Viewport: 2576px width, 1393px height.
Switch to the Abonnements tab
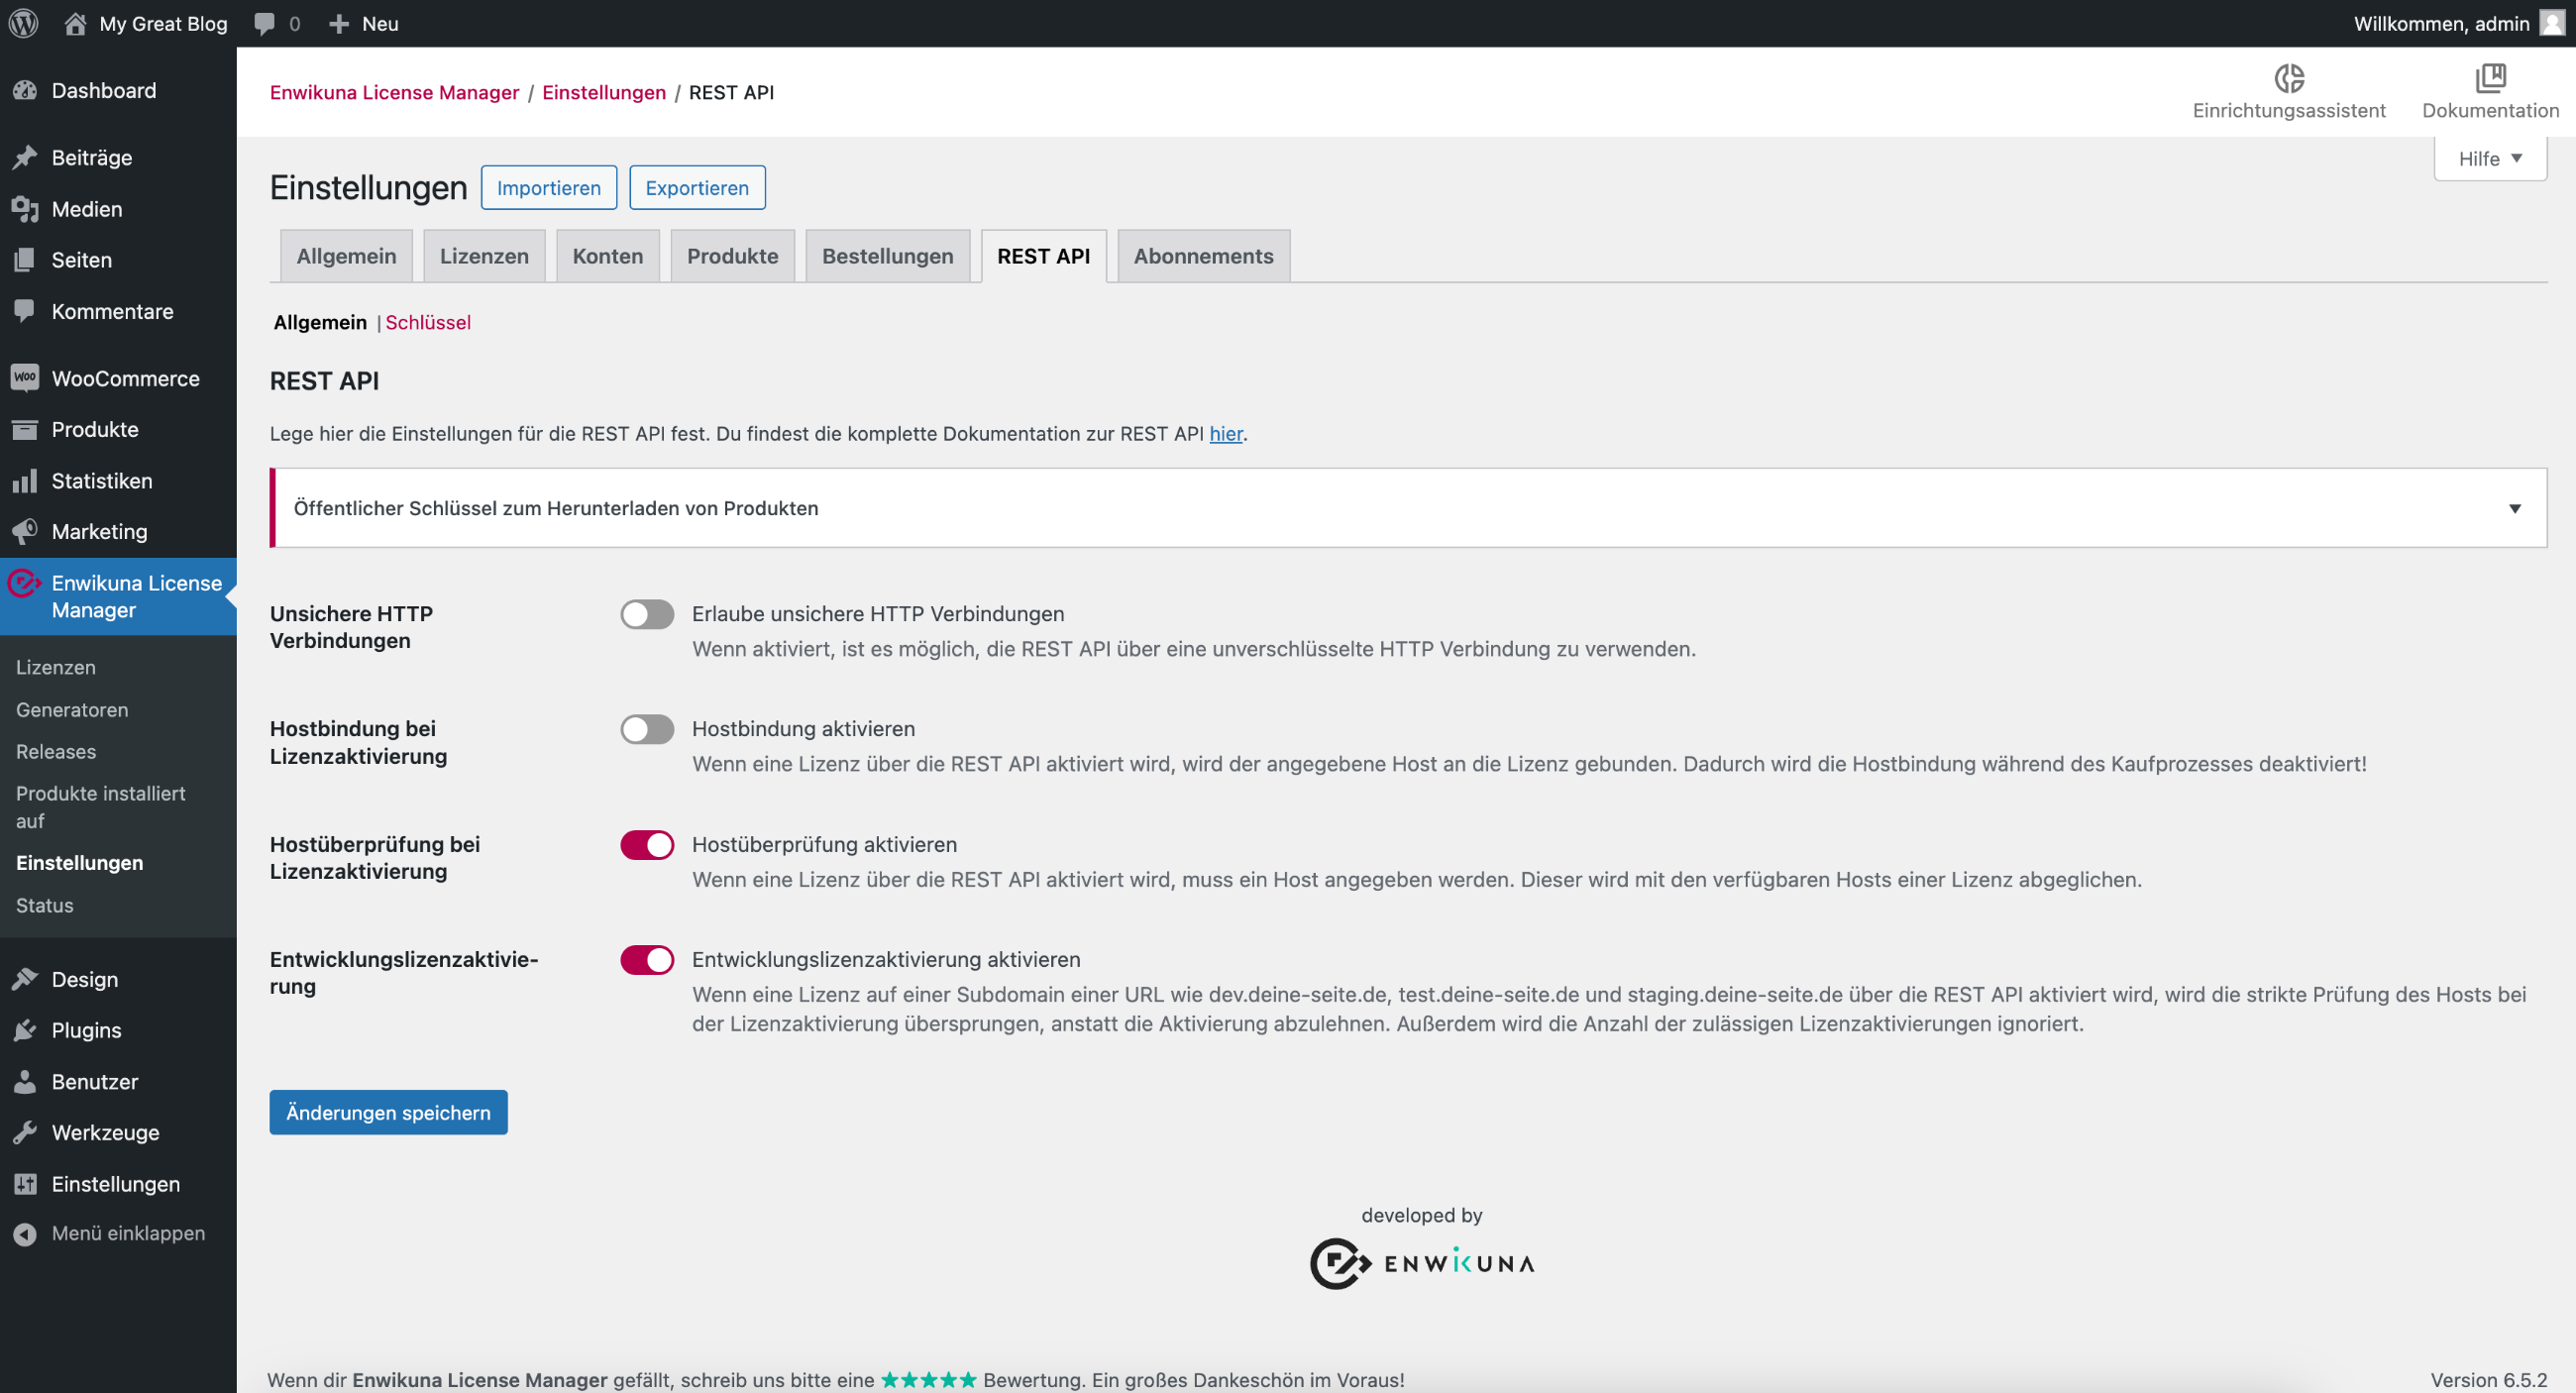coord(1203,256)
